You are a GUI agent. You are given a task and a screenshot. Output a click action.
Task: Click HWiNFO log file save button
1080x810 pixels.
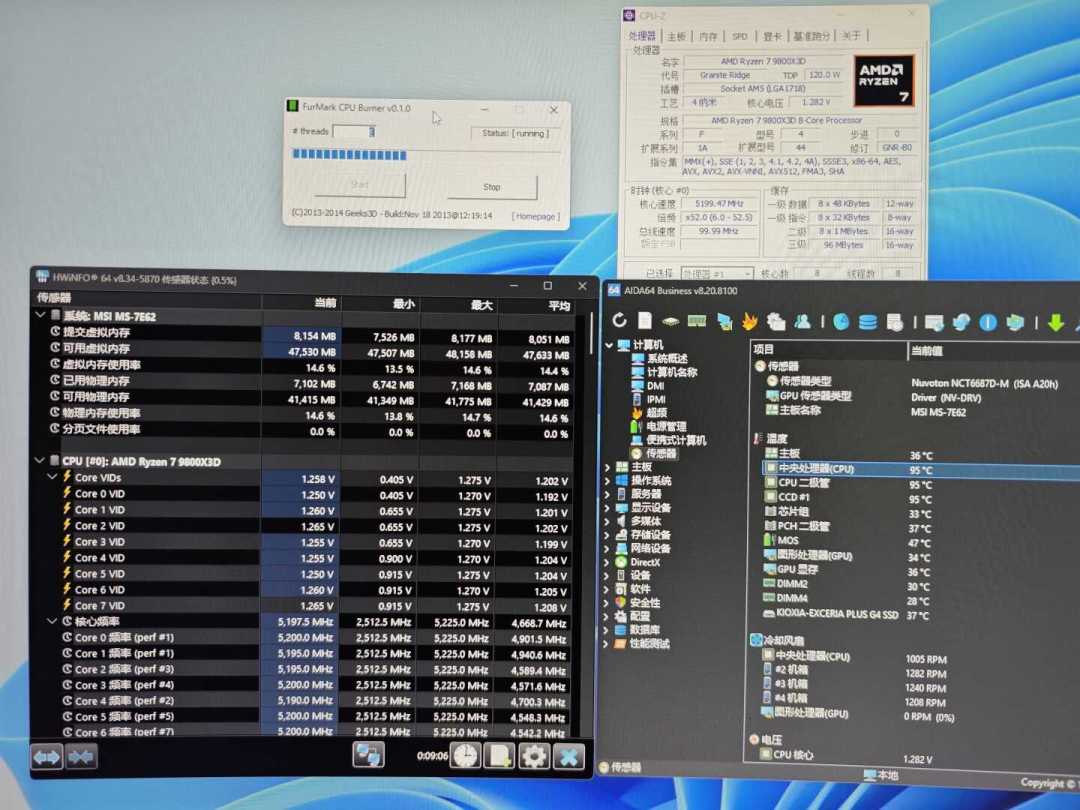[499, 756]
